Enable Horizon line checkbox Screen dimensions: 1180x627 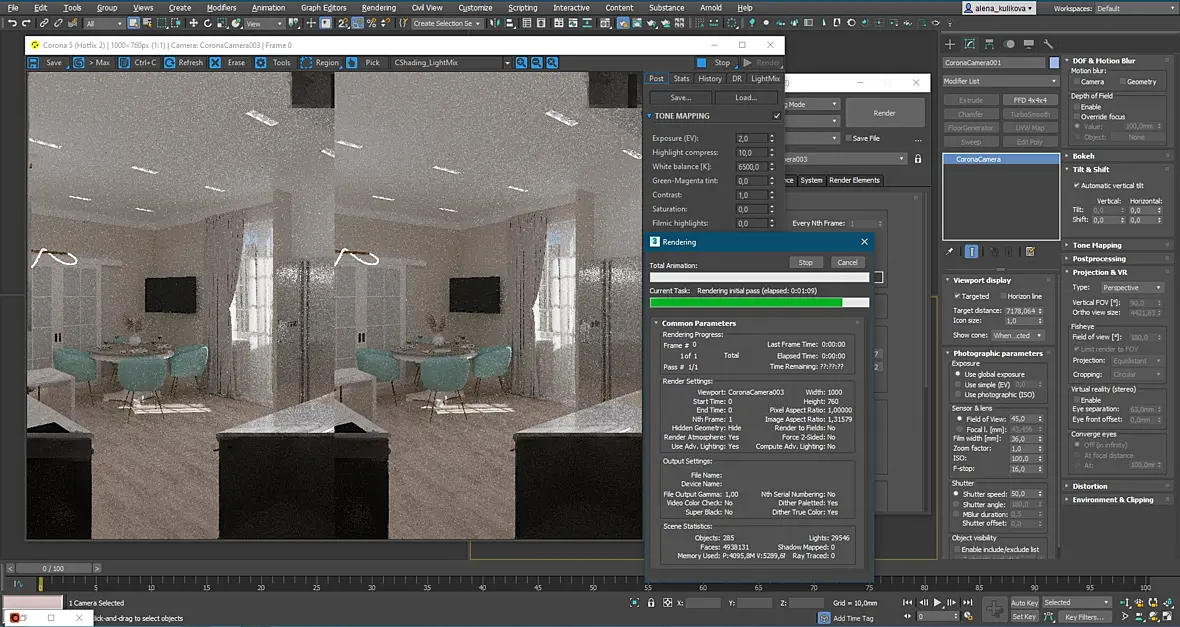coord(1002,296)
